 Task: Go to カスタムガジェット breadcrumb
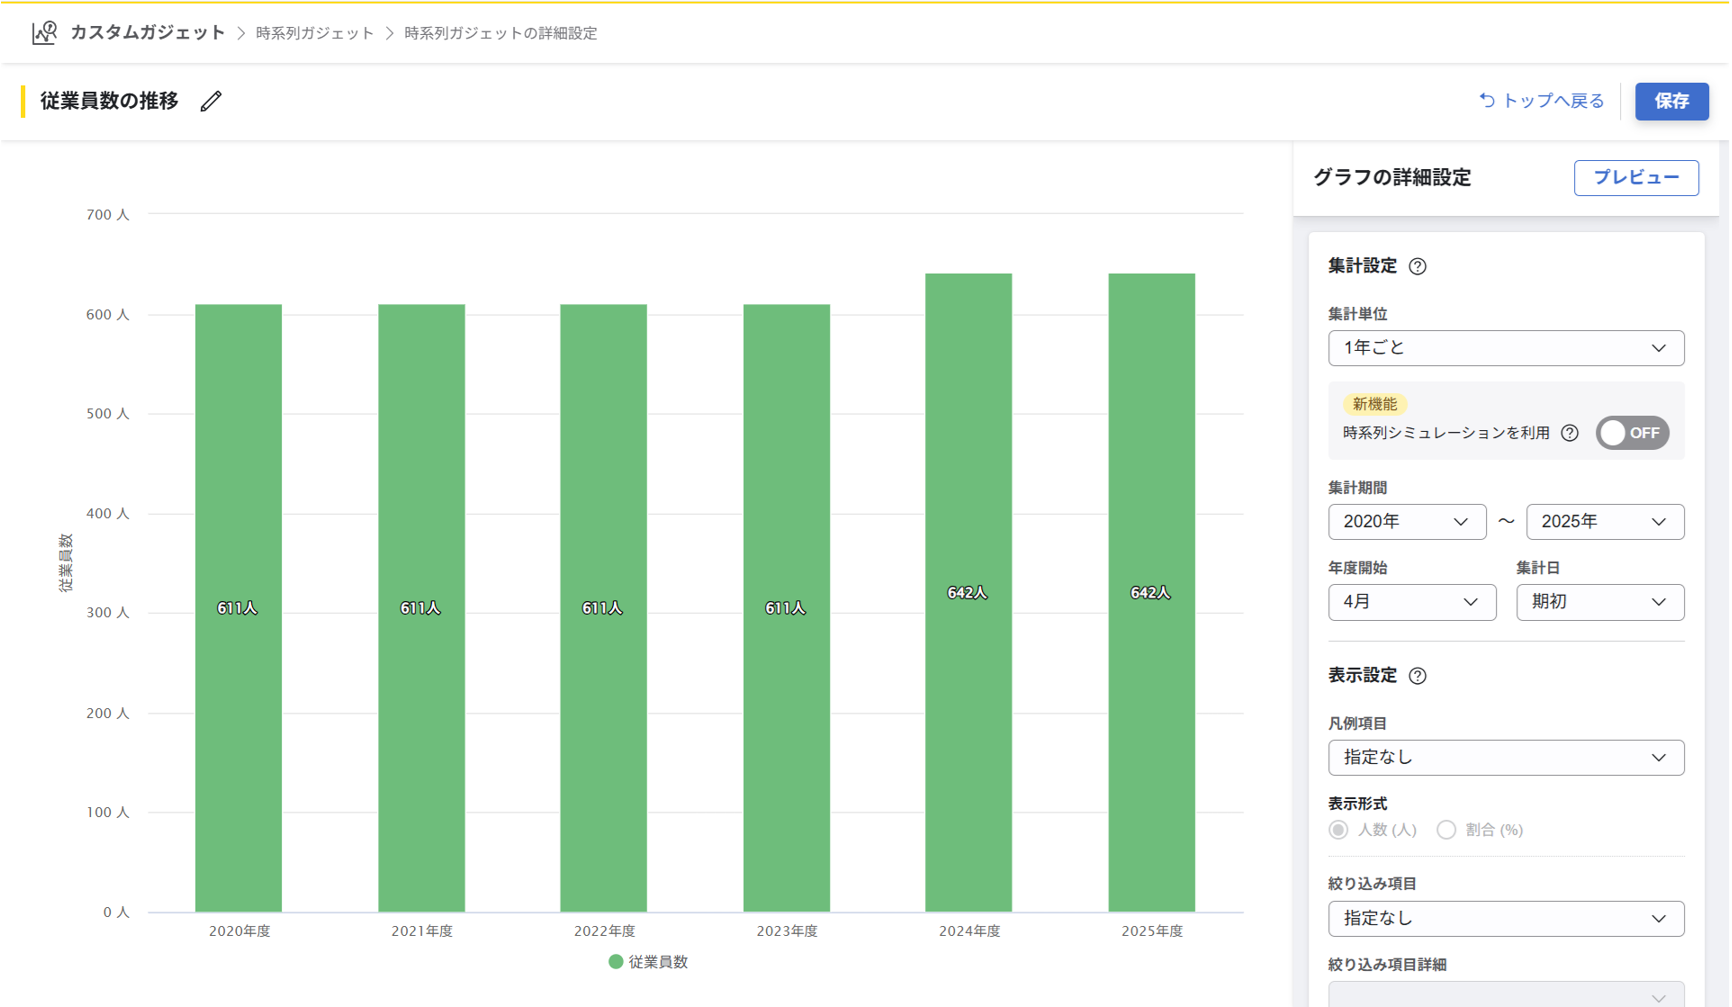coord(147,33)
